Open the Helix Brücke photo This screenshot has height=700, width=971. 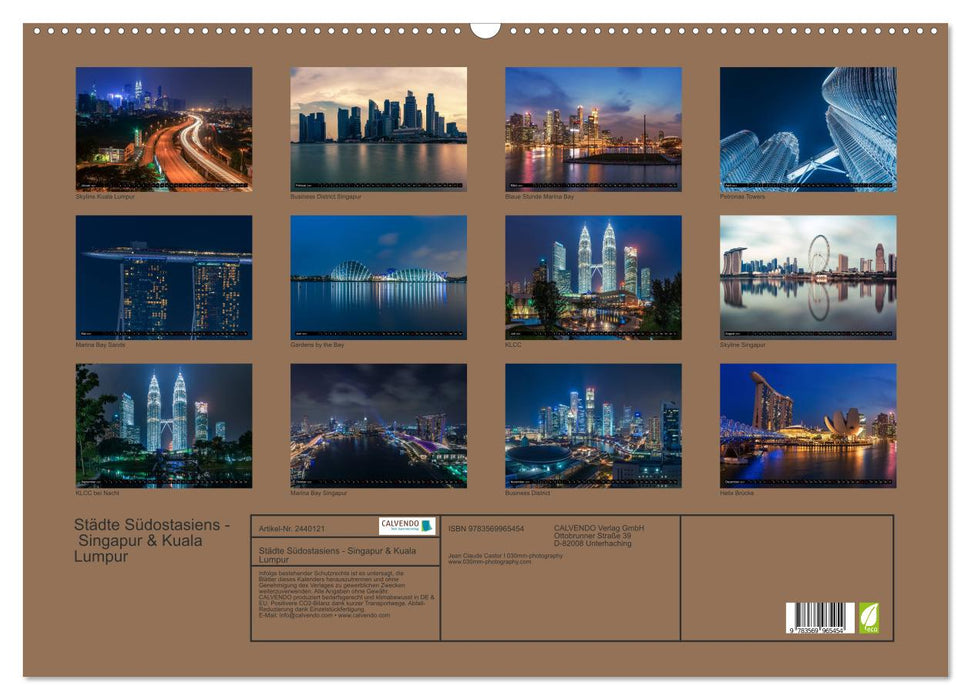[808, 426]
